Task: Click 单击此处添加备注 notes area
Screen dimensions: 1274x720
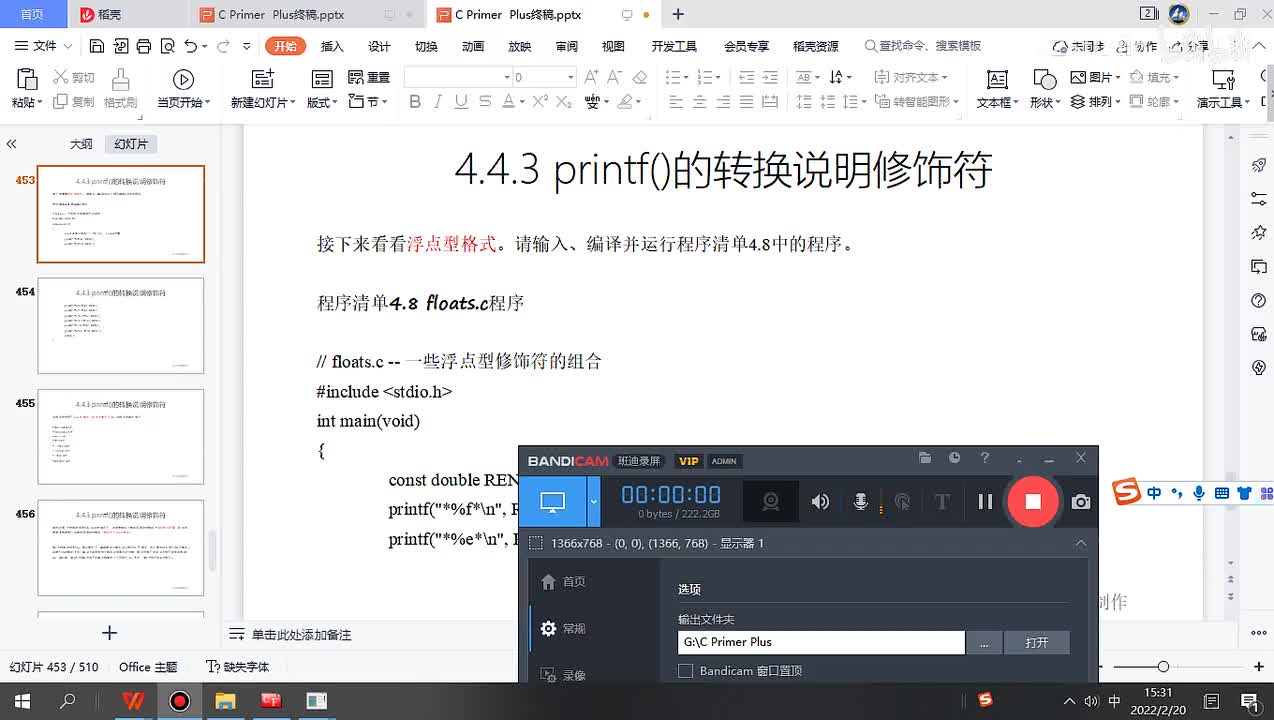Action: [x=300, y=635]
